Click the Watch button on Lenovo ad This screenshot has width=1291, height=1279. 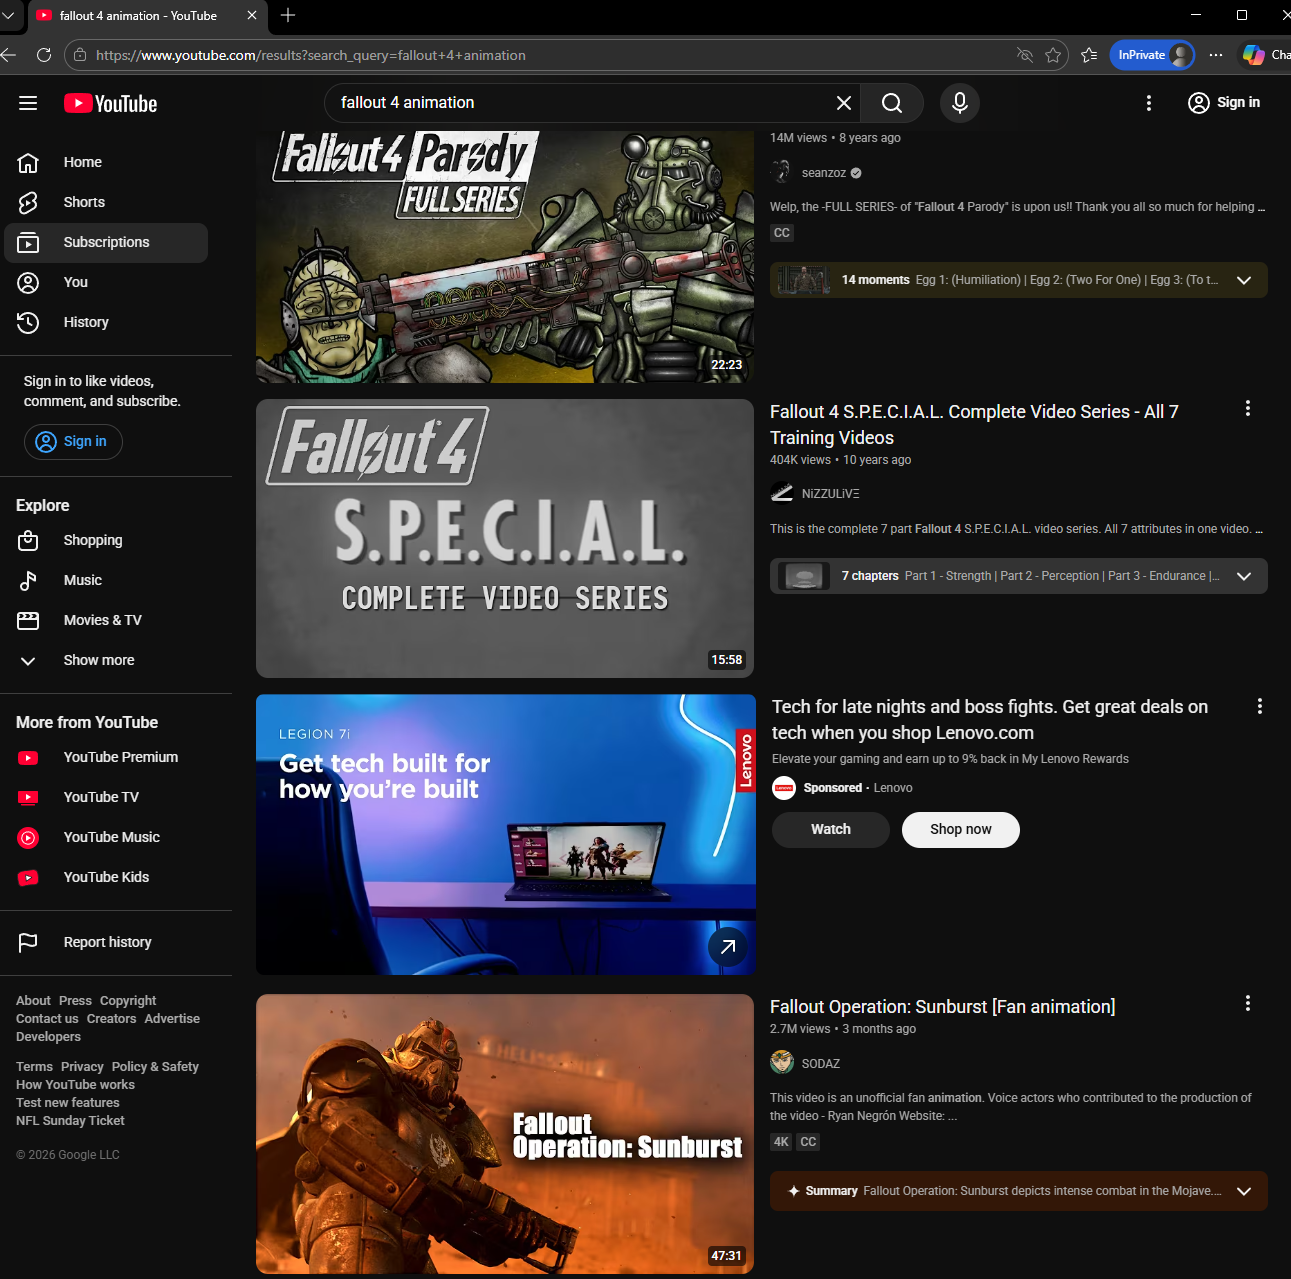pyautogui.click(x=831, y=830)
